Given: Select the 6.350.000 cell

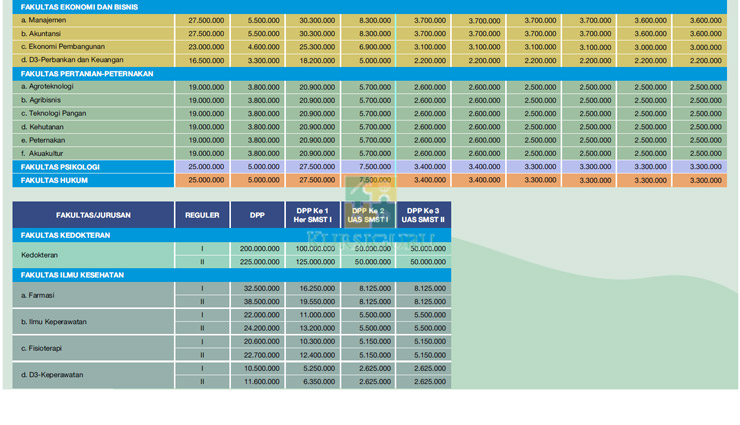Looking at the screenshot, I should click(319, 381).
